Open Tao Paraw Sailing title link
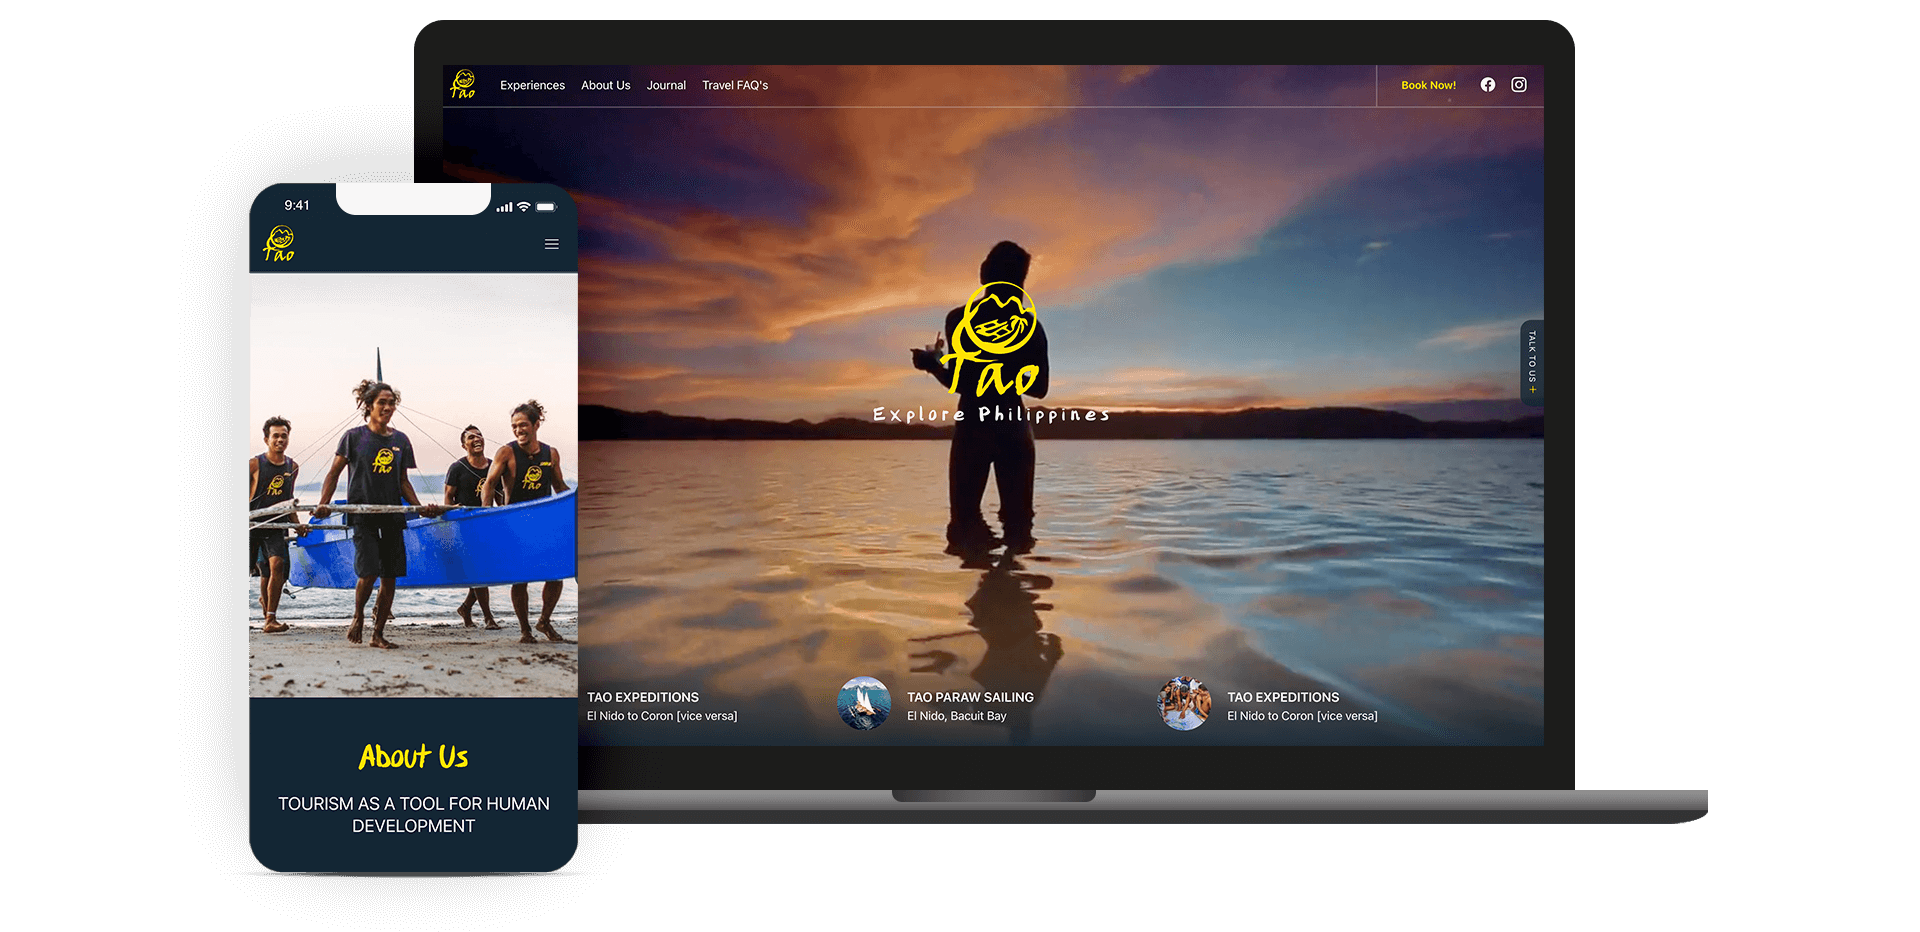 (970, 697)
